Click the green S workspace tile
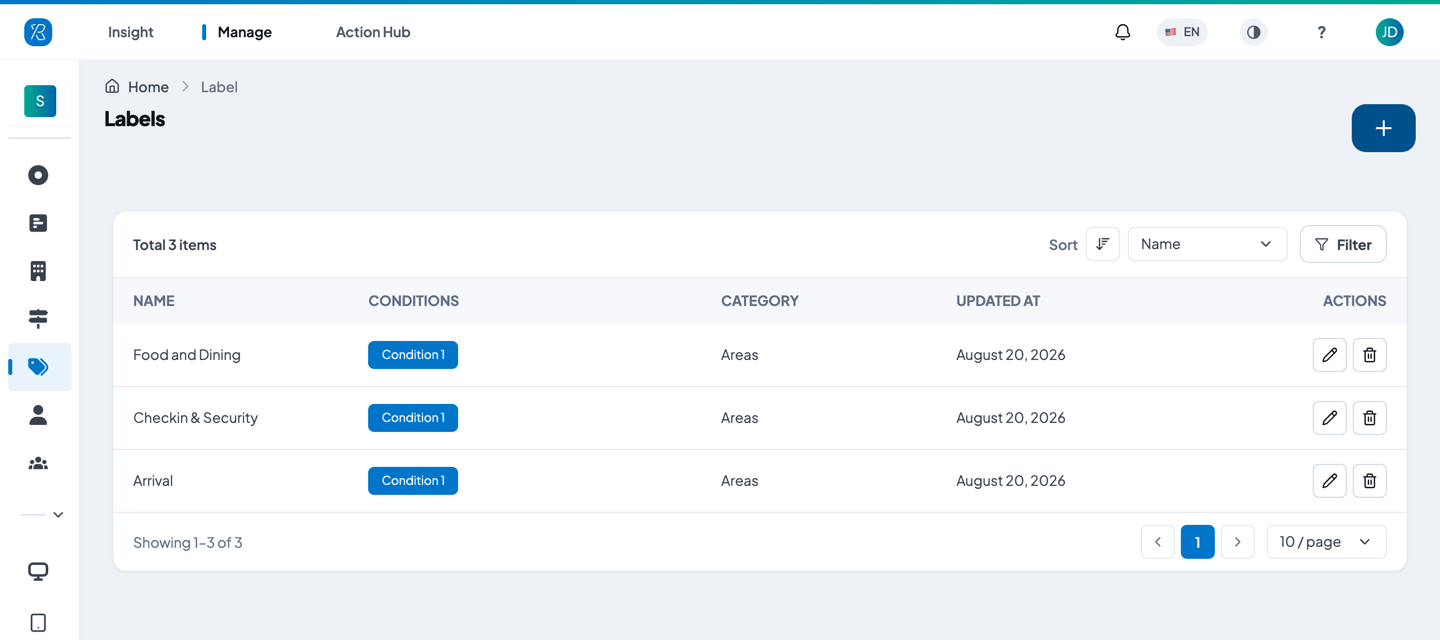The image size is (1440, 640). pyautogui.click(x=40, y=101)
